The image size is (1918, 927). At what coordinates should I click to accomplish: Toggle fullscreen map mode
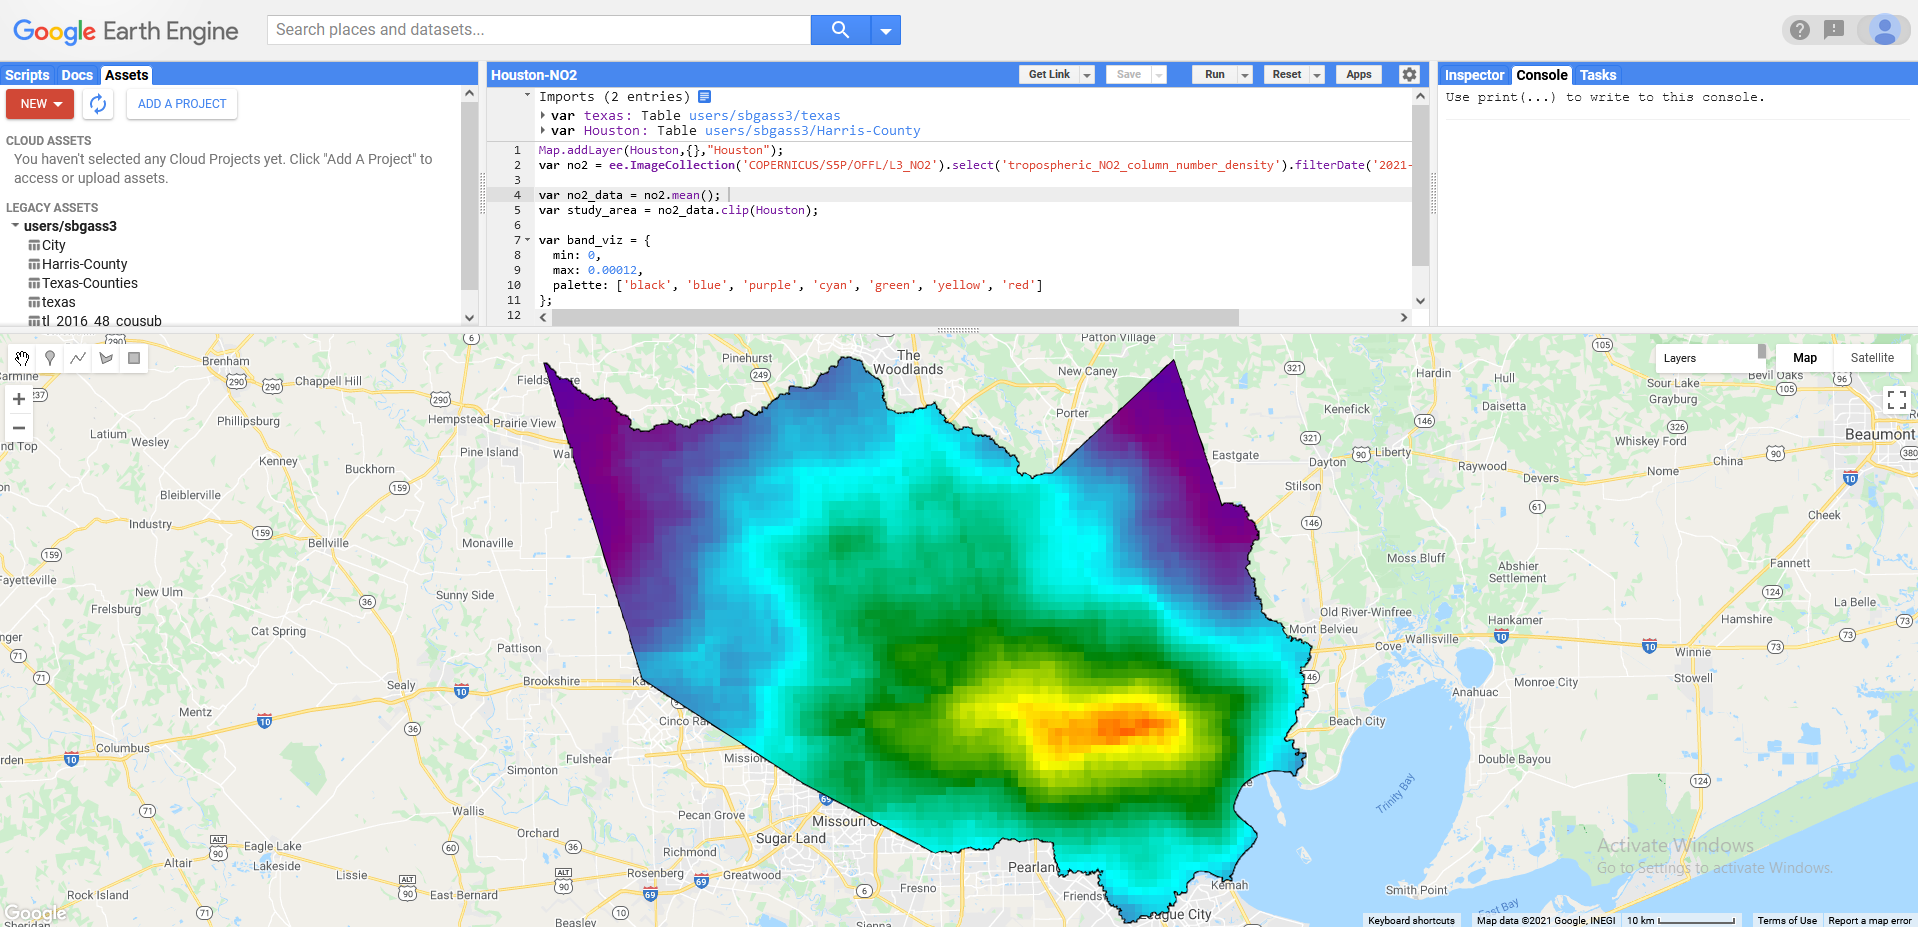1896,399
